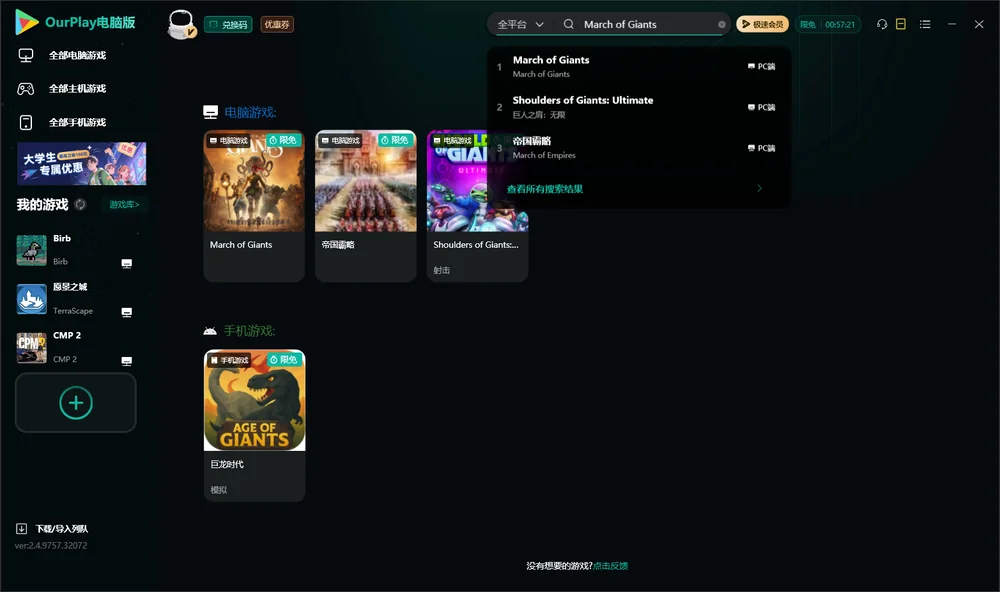Click the student discount banner
1000x592 pixels.
(x=82, y=164)
